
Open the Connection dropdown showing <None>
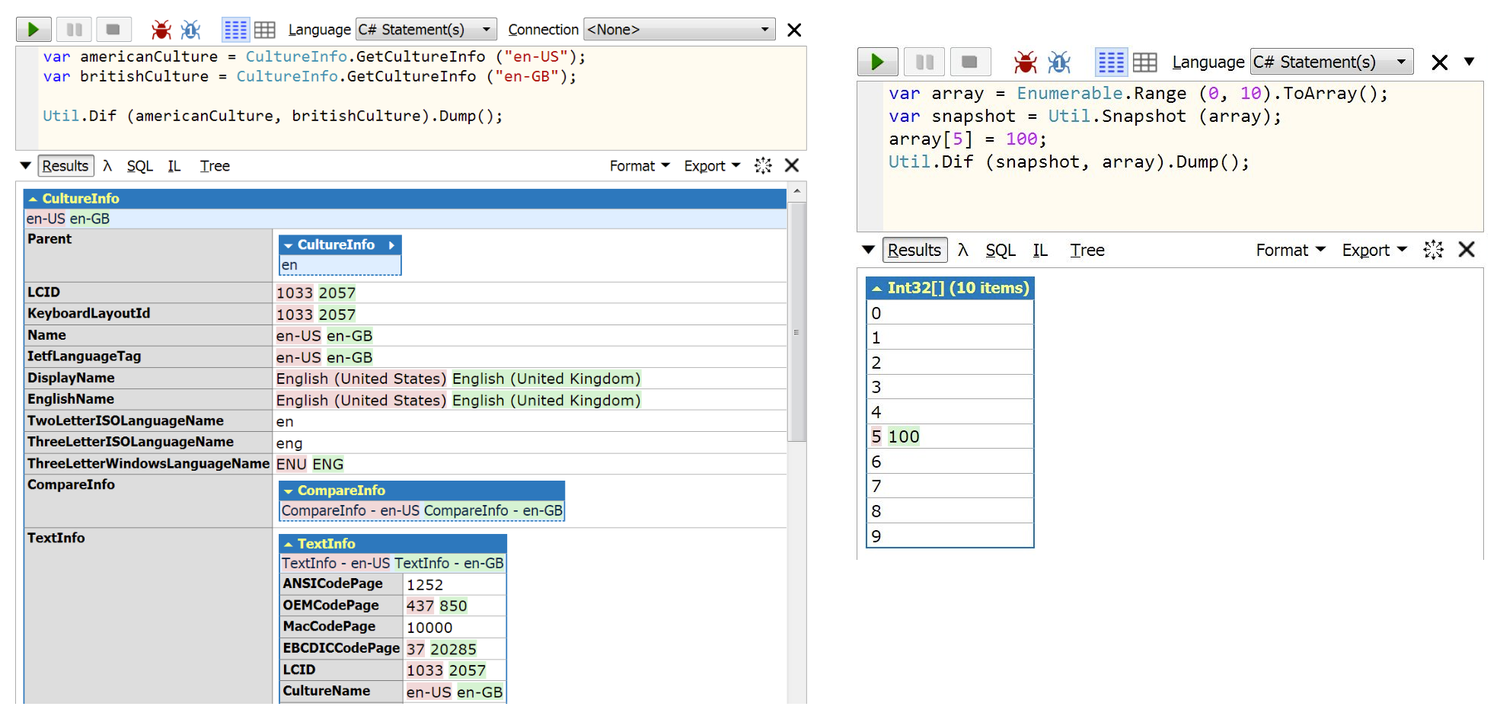click(x=679, y=30)
